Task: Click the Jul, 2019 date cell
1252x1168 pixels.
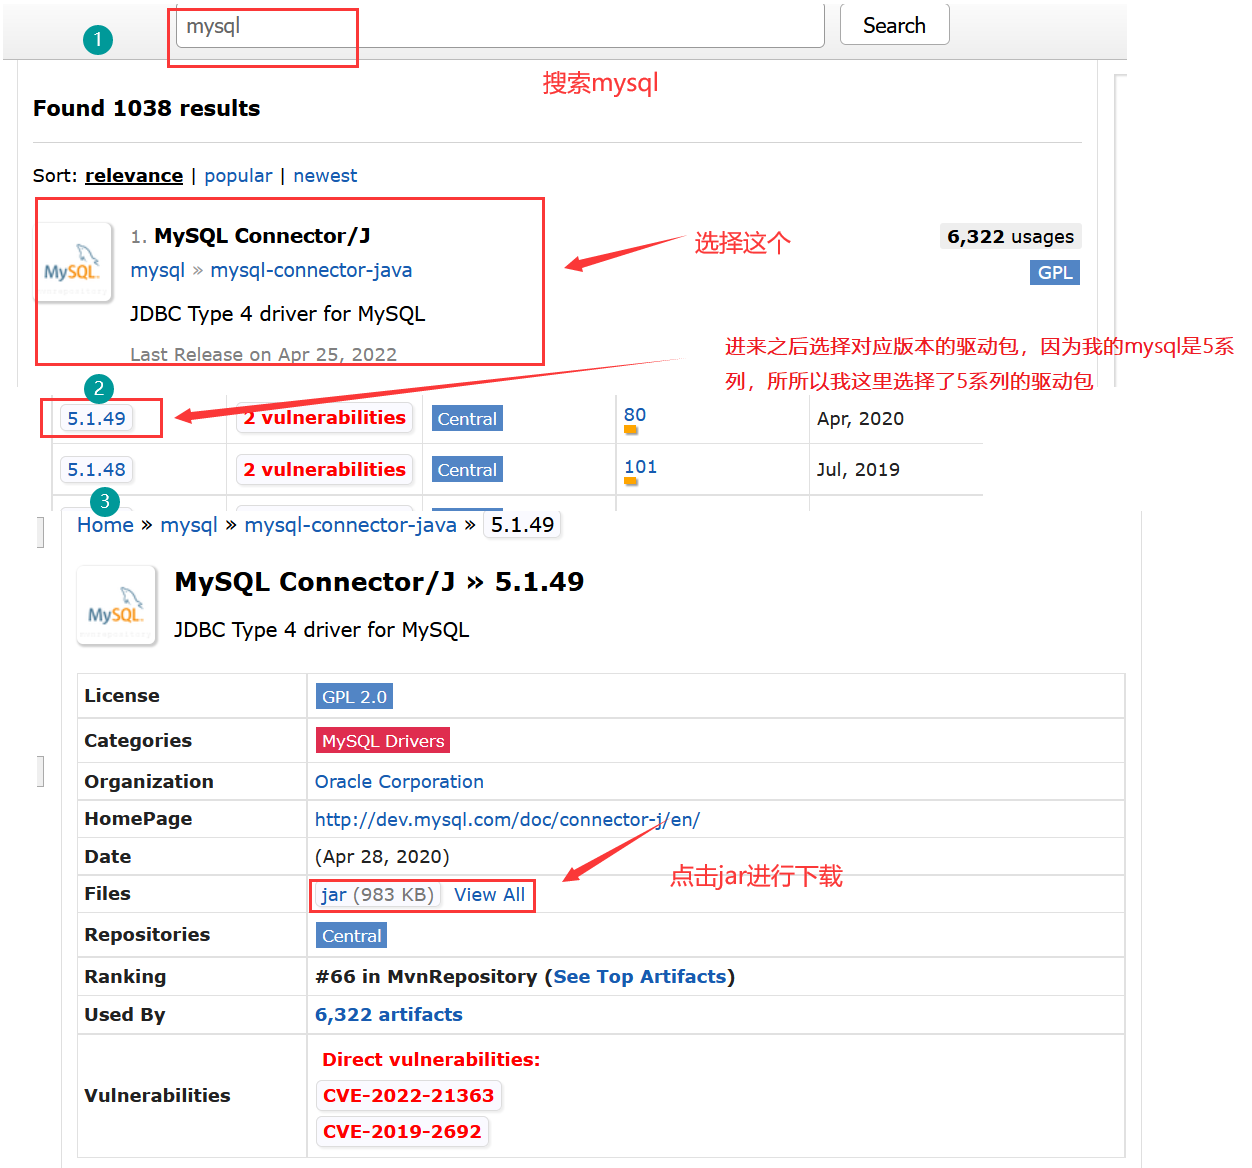Action: pos(858,470)
